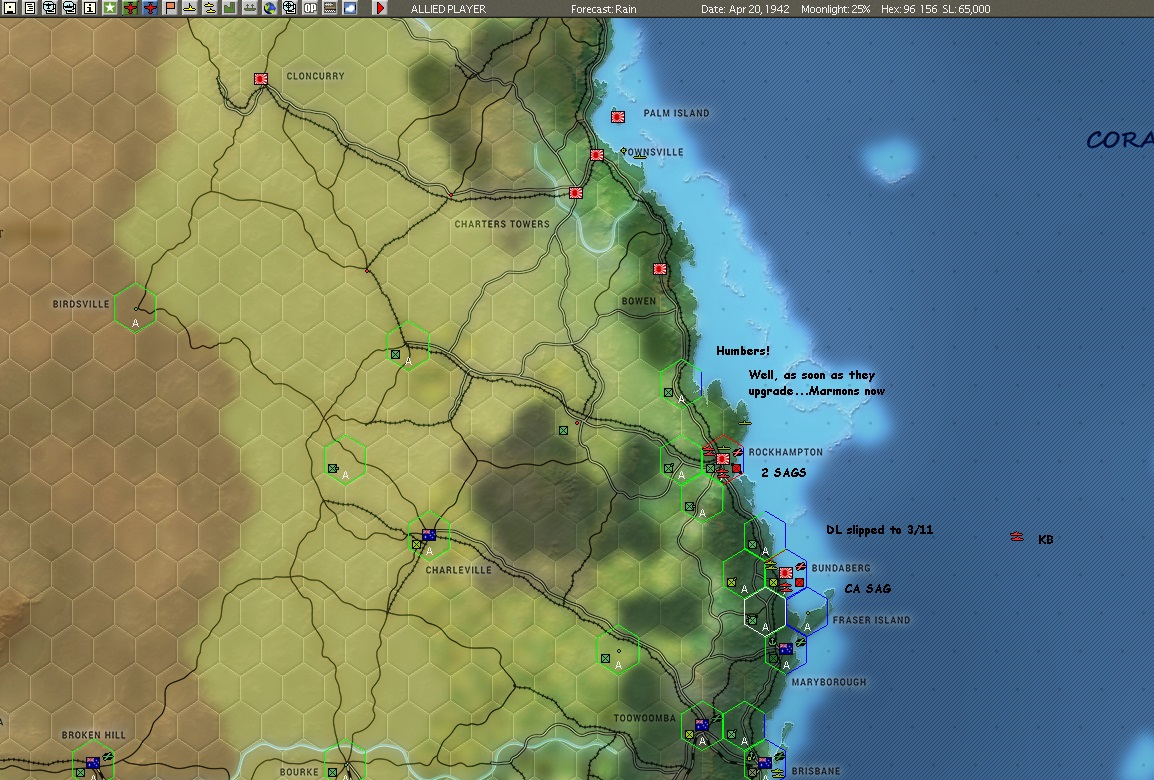This screenshot has height=780, width=1154.
Task: Click the double yellow ships toolbar icon
Action: pos(210,8)
